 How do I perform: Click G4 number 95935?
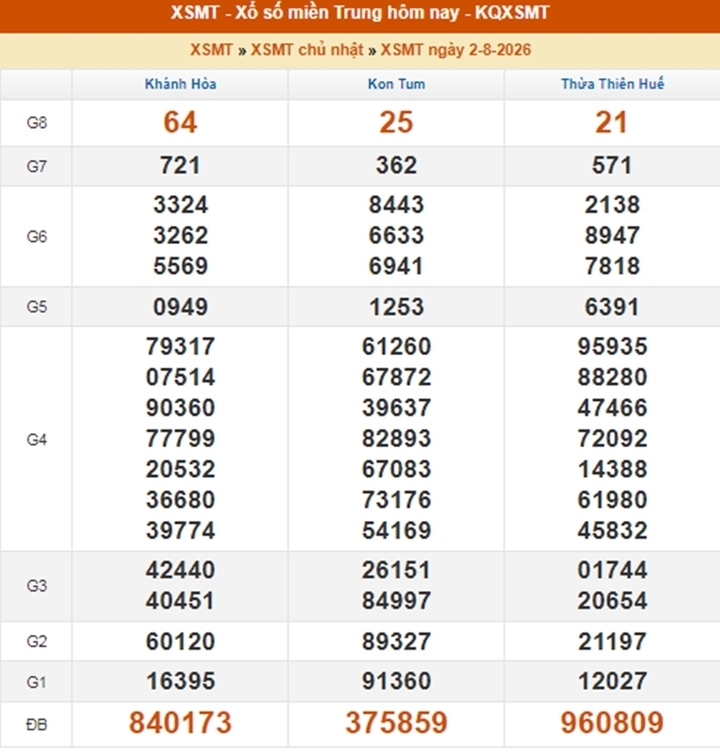click(x=612, y=347)
